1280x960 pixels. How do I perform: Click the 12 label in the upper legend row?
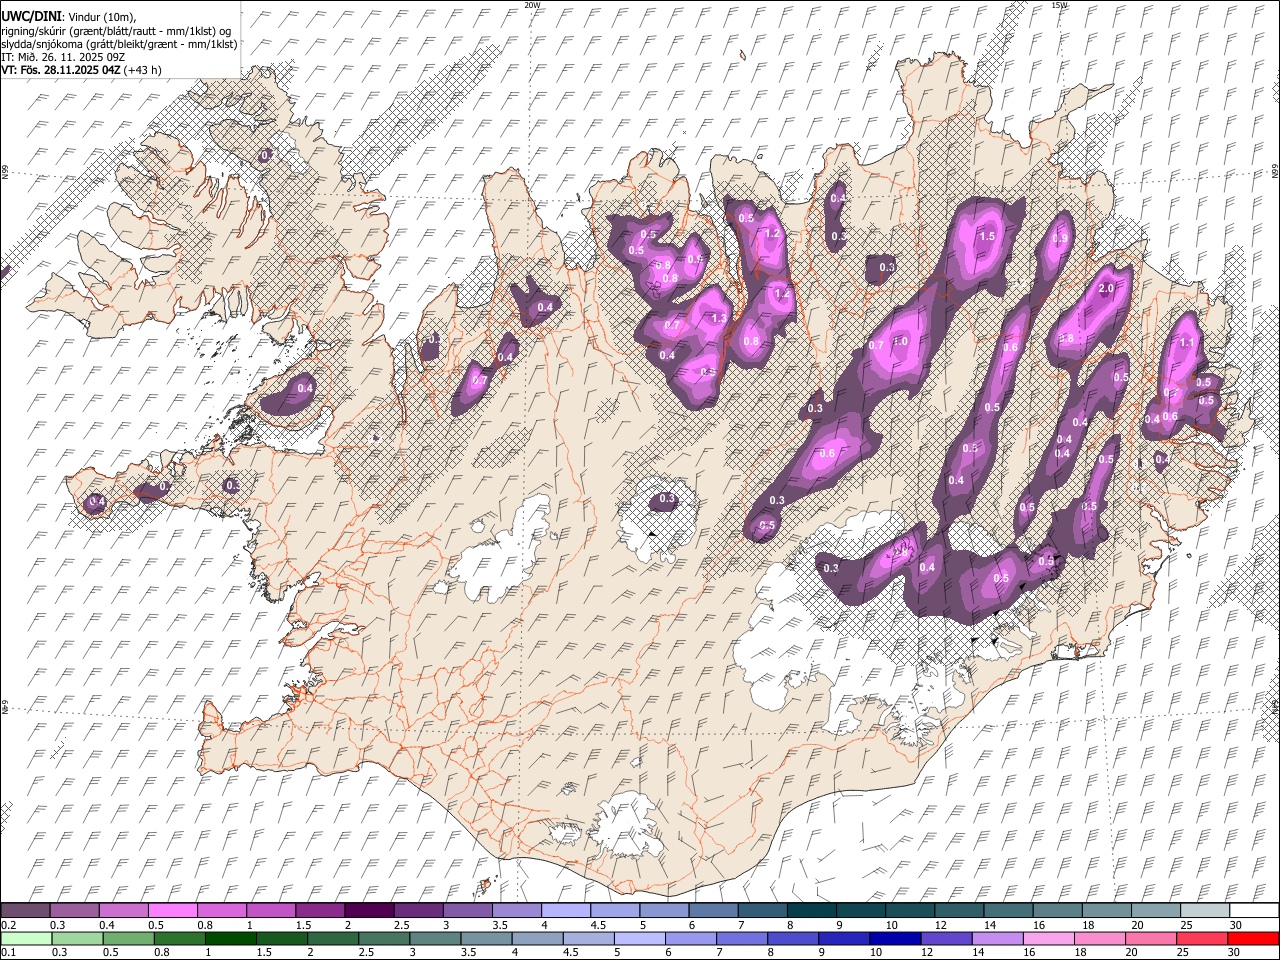(940, 925)
